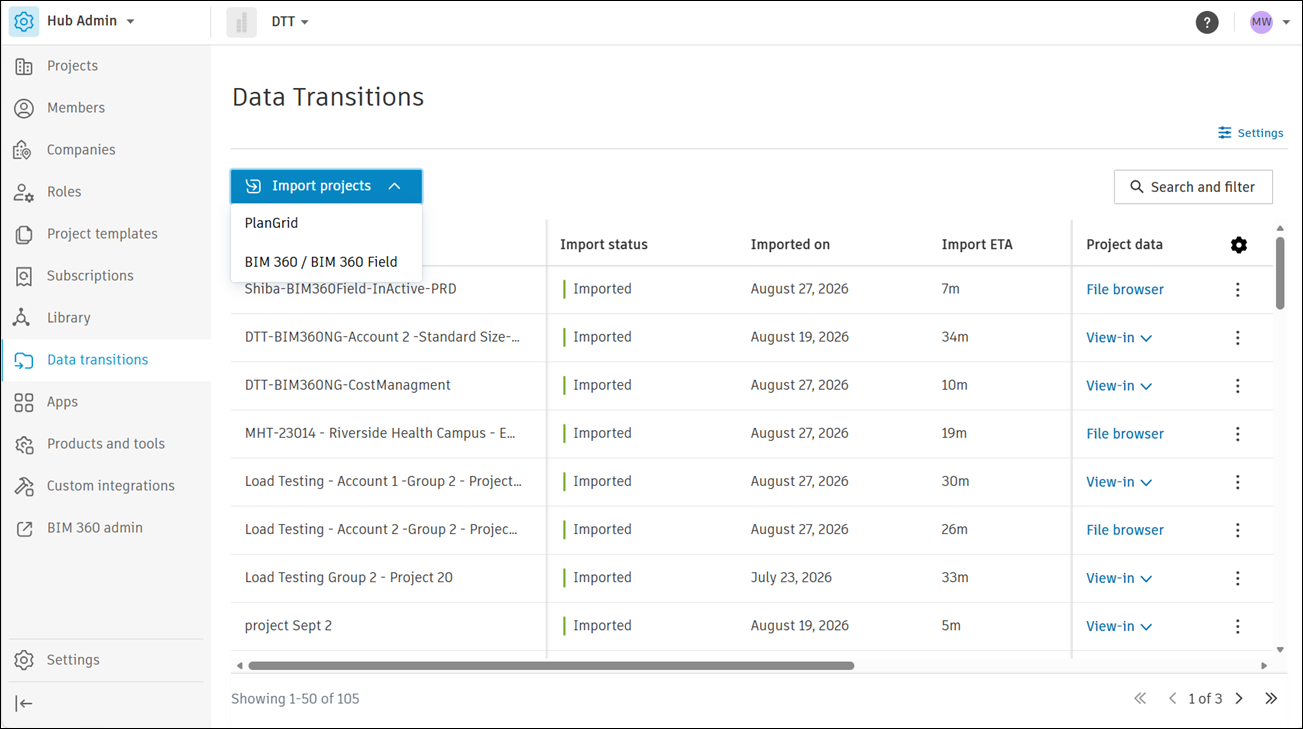Open the help question mark icon
Screen dimensions: 1303x729
(x=1207, y=22)
